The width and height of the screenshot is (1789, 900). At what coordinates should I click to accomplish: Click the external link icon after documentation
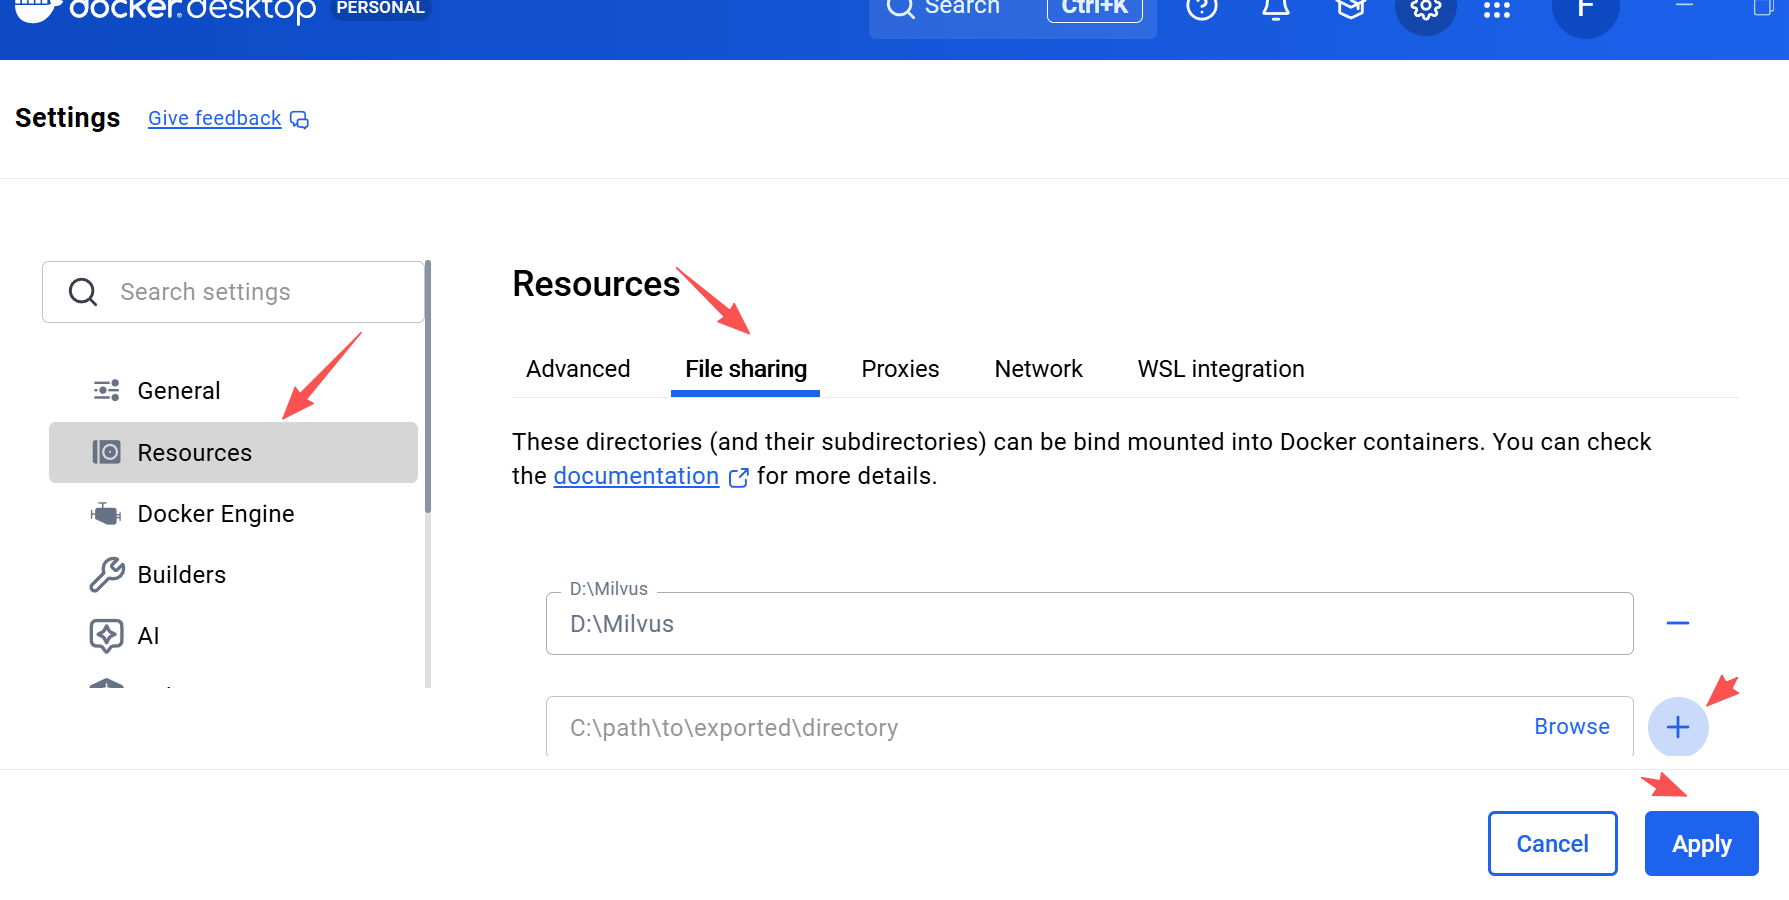[x=738, y=478]
